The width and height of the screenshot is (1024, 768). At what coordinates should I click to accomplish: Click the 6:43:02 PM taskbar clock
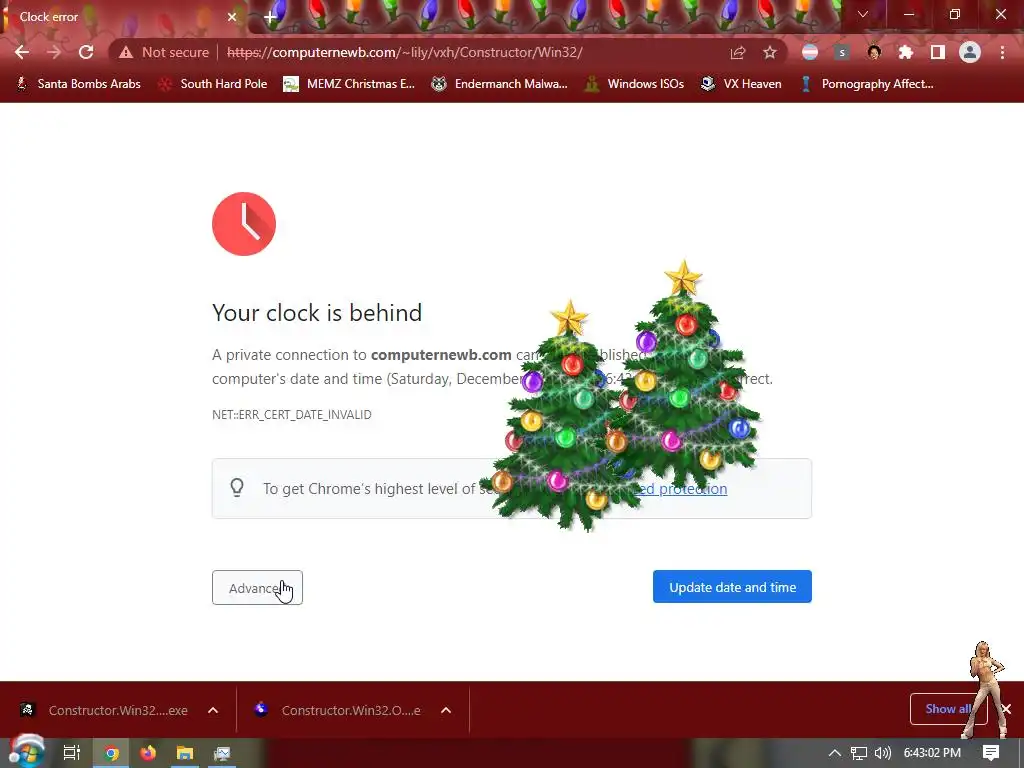pyautogui.click(x=932, y=753)
